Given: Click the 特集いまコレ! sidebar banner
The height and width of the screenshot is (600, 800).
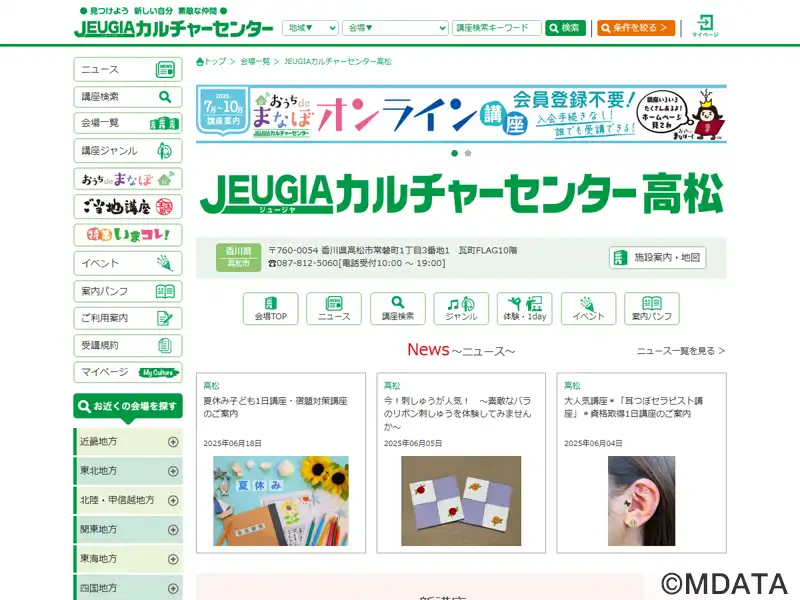Looking at the screenshot, I should 128,235.
